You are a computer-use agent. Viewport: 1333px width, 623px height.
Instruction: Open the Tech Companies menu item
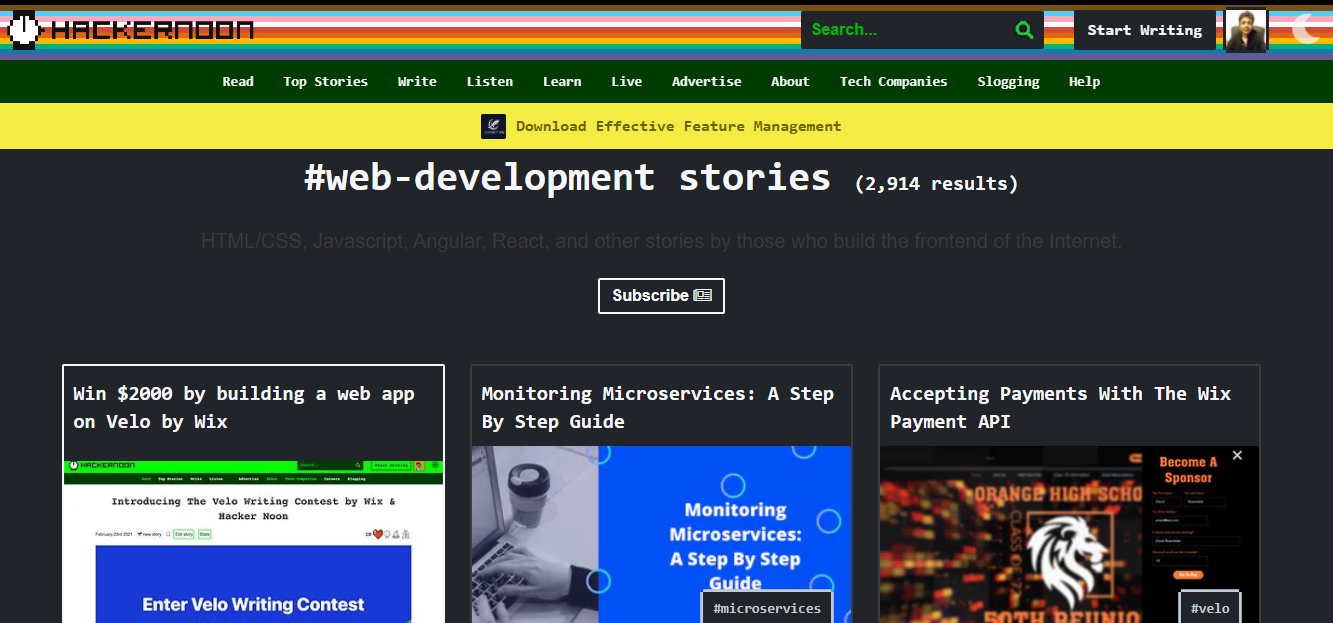tap(894, 82)
